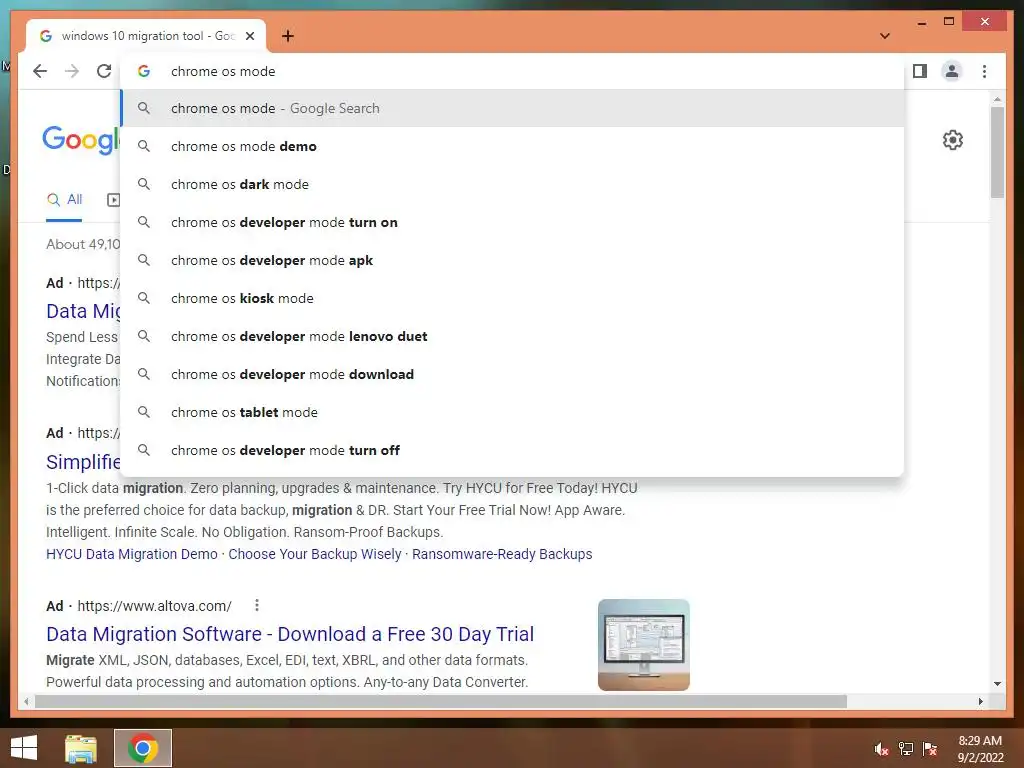The image size is (1024, 768).
Task: Click the horizontal scrollbar left arrow
Action: 26,701
